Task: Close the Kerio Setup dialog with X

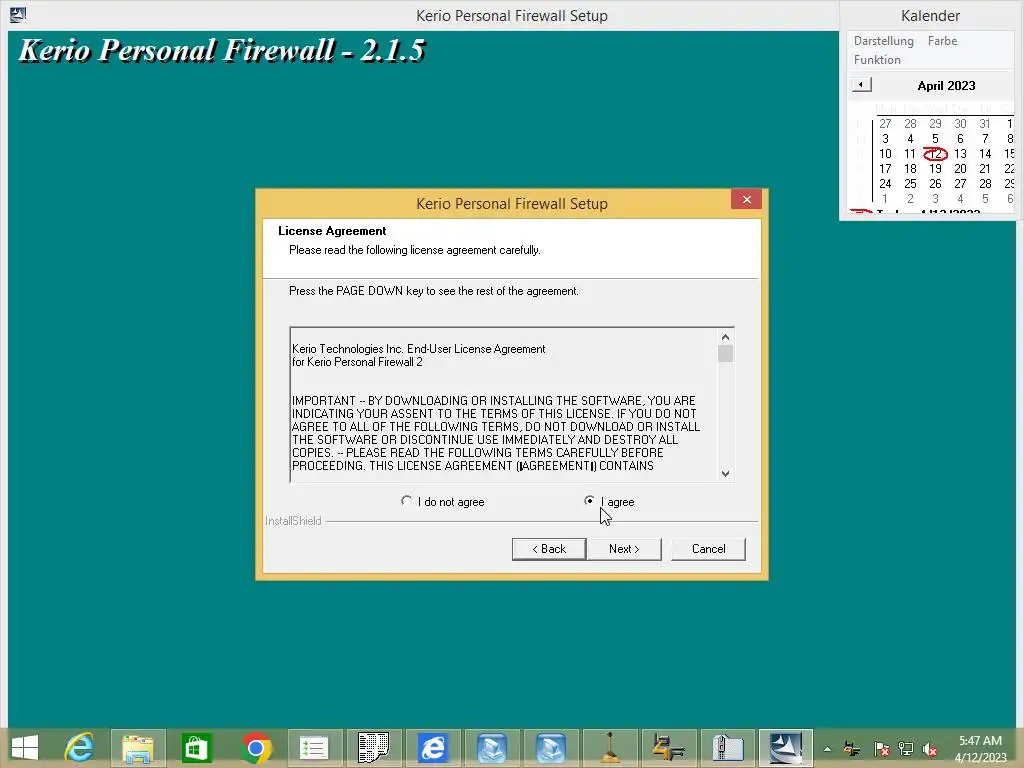Action: point(746,199)
